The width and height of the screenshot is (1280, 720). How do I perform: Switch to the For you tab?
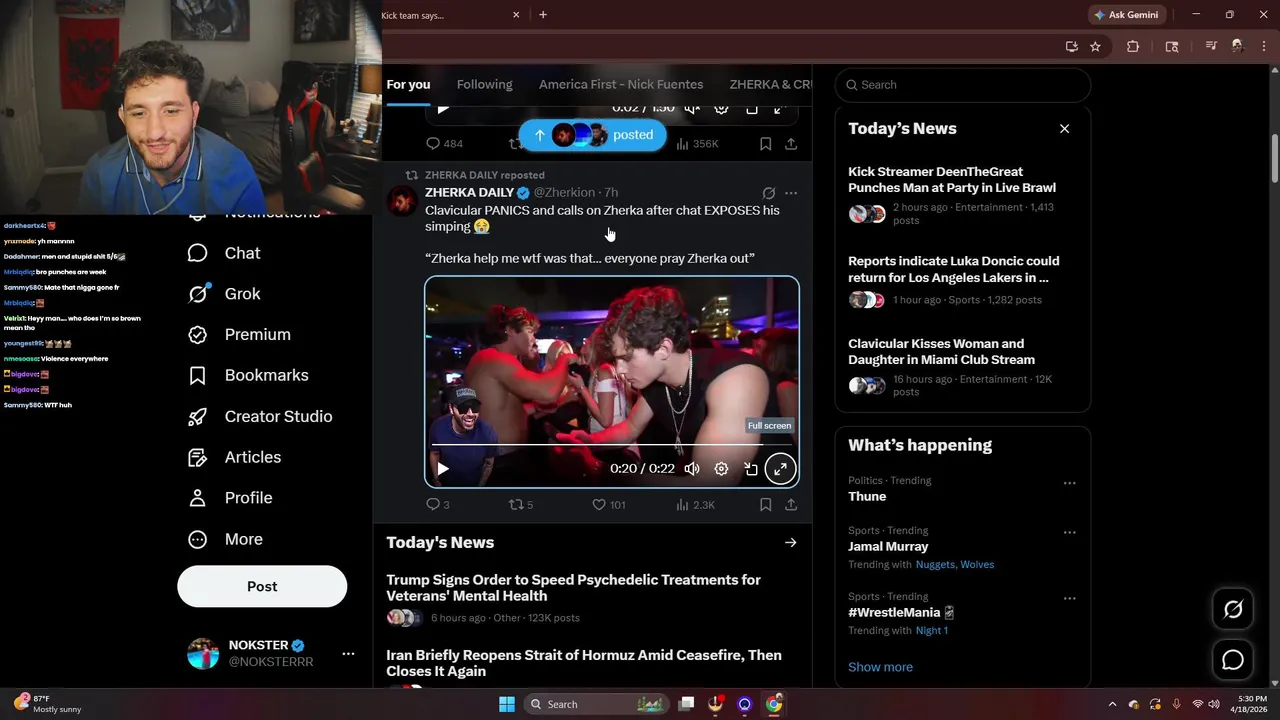[408, 85]
